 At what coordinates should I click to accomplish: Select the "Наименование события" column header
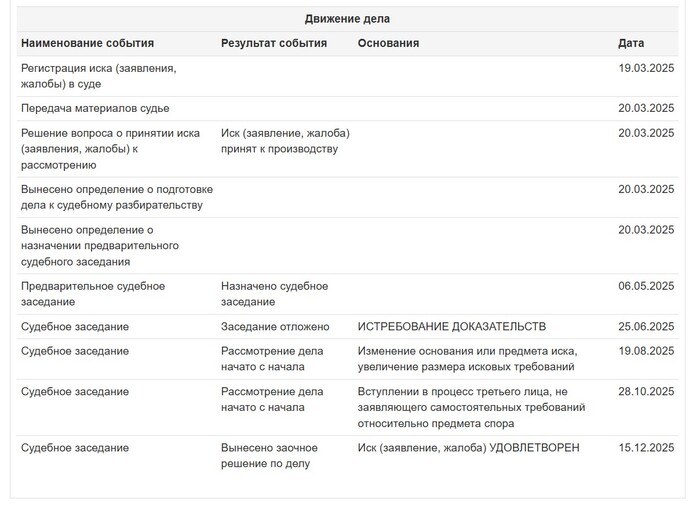click(x=87, y=44)
